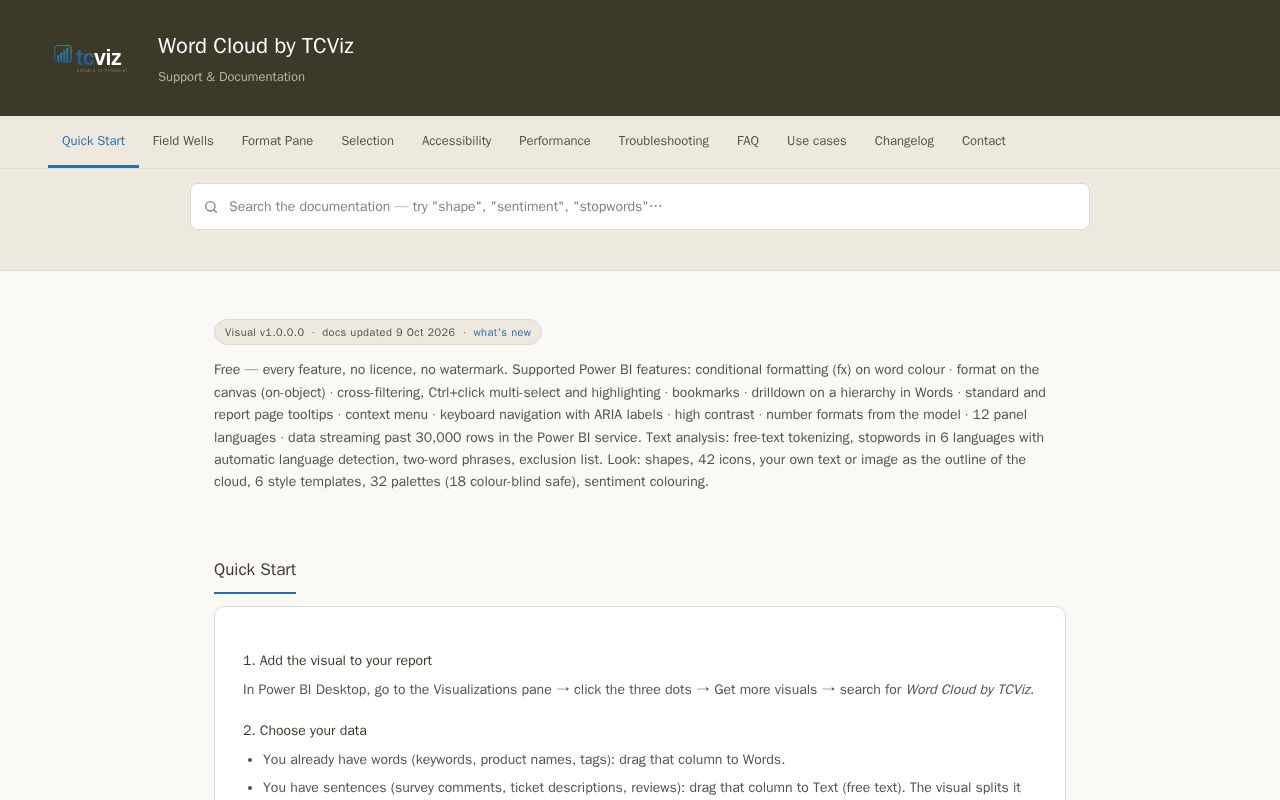The width and height of the screenshot is (1280, 800).
Task: Go to the Selection tab
Action: pos(367,141)
